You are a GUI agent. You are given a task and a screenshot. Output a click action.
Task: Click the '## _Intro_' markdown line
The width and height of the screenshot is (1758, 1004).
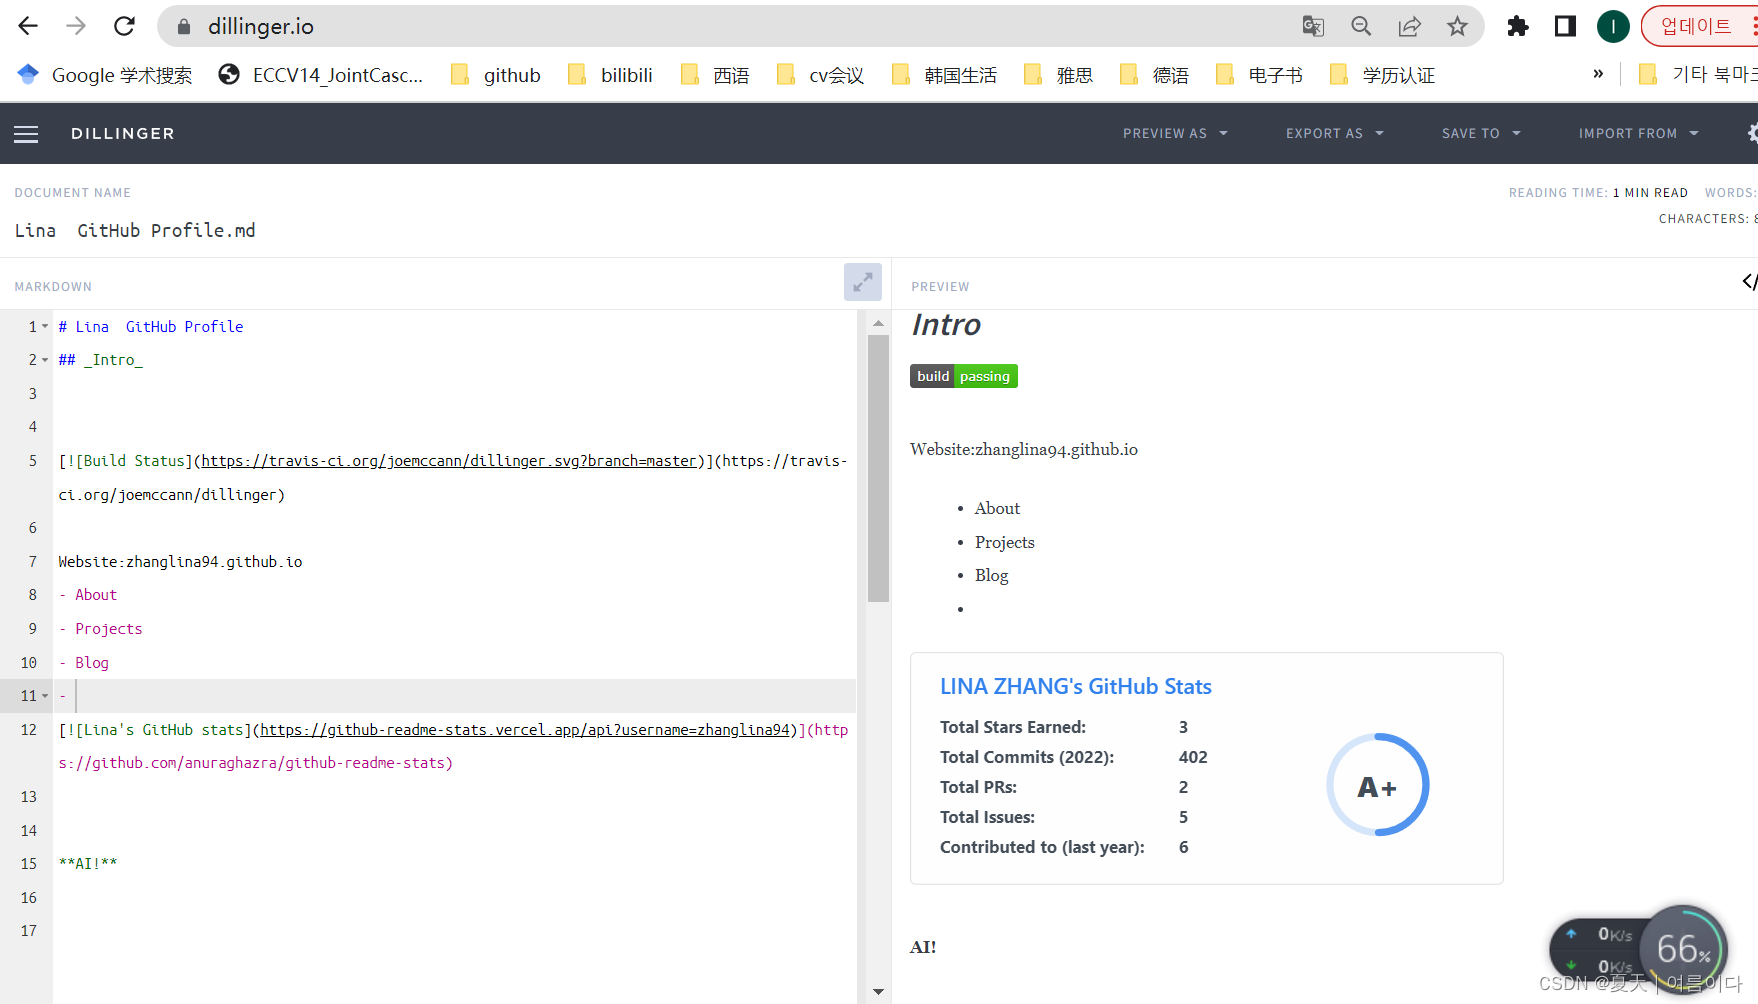tap(100, 360)
